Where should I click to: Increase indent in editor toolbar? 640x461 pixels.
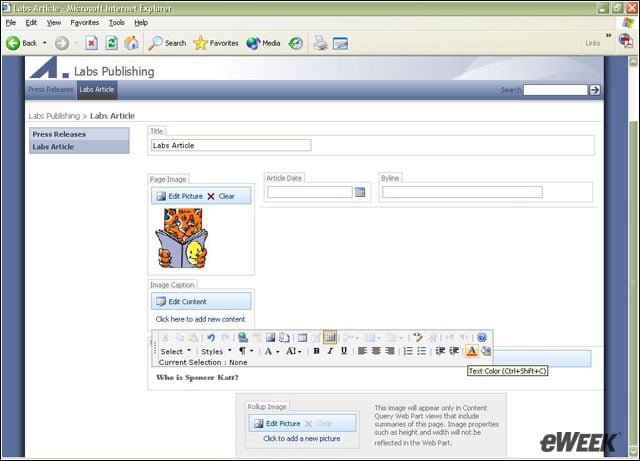pos(453,351)
